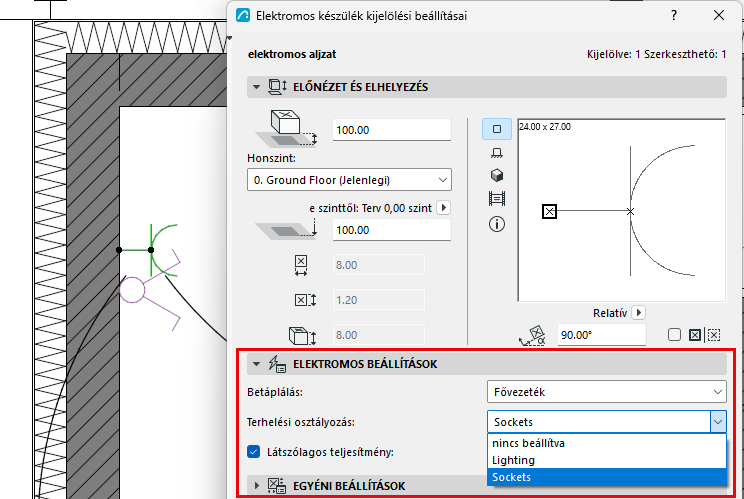The image size is (744, 499).
Task: Click the width dimension icon
Action: pos(301,265)
